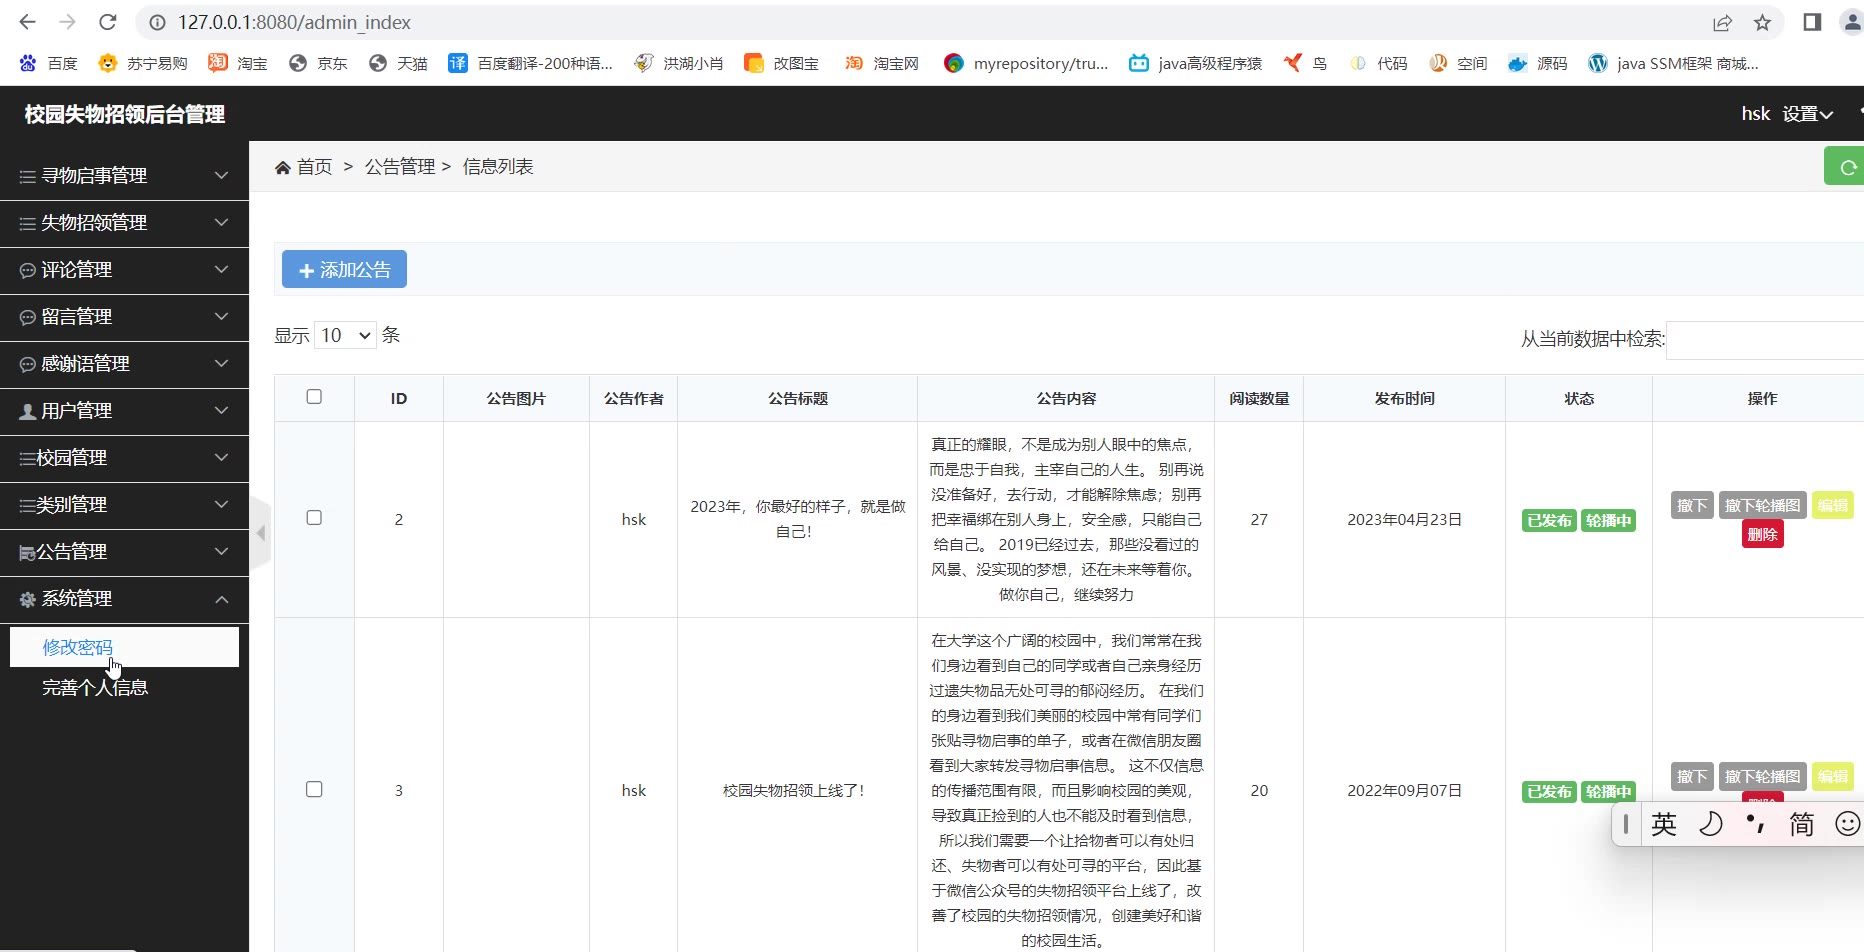Toggle the select-all checkbox in table header
The width and height of the screenshot is (1864, 952).
tap(314, 397)
